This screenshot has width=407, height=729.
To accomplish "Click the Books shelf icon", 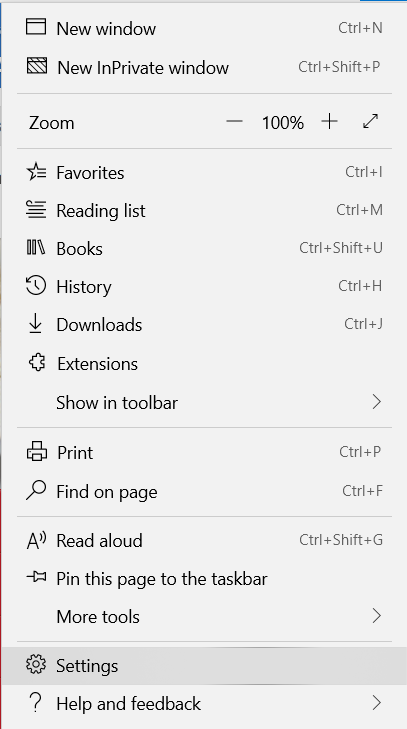I will tap(36, 247).
